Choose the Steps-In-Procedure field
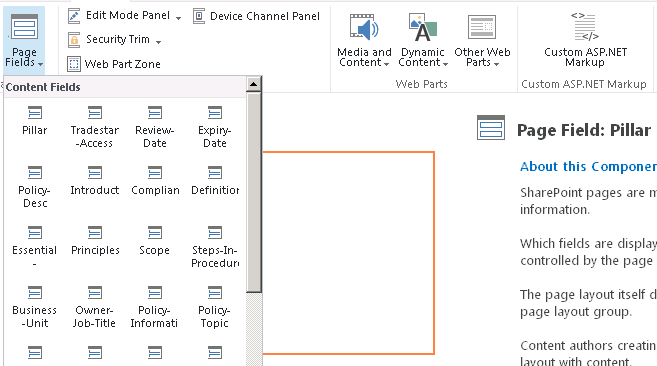657x366 pixels. (x=215, y=247)
